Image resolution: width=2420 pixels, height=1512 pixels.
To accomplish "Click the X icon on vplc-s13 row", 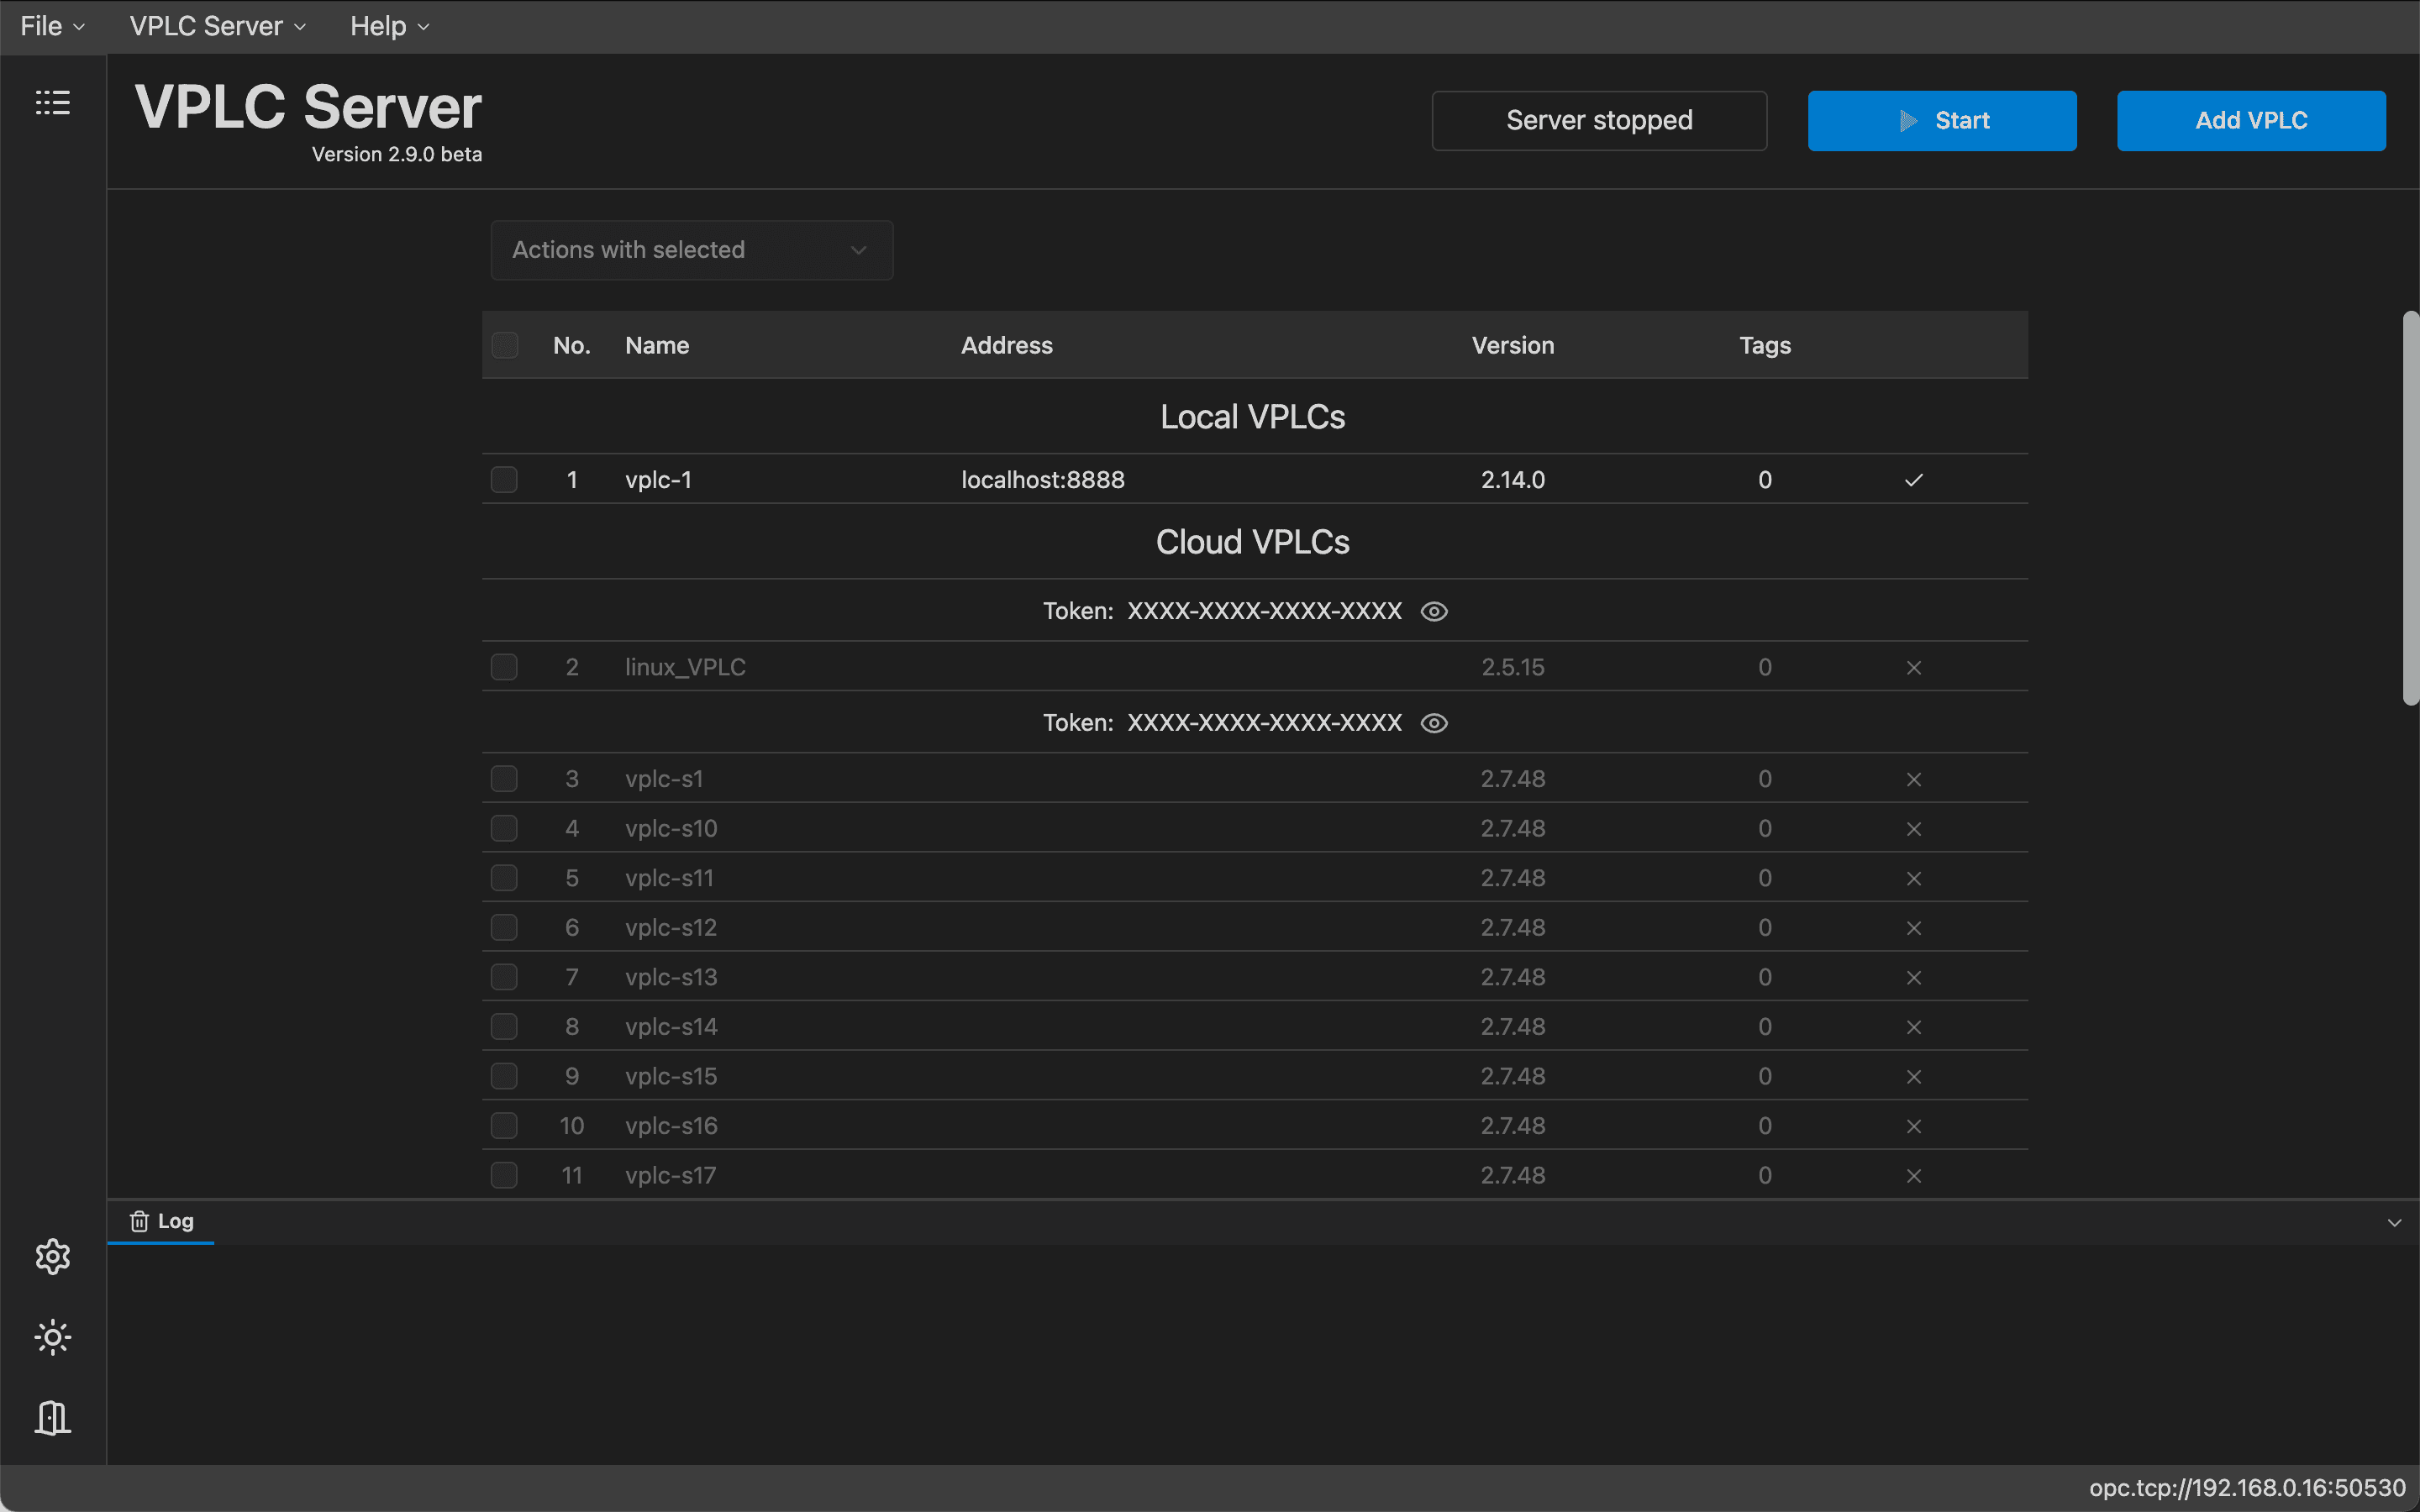I will (x=1914, y=977).
